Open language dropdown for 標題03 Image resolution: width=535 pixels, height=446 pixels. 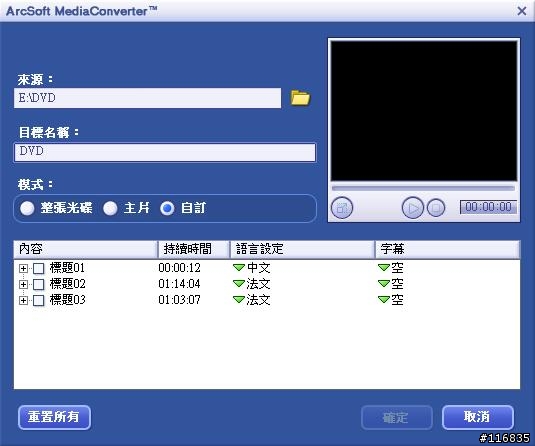click(239, 300)
